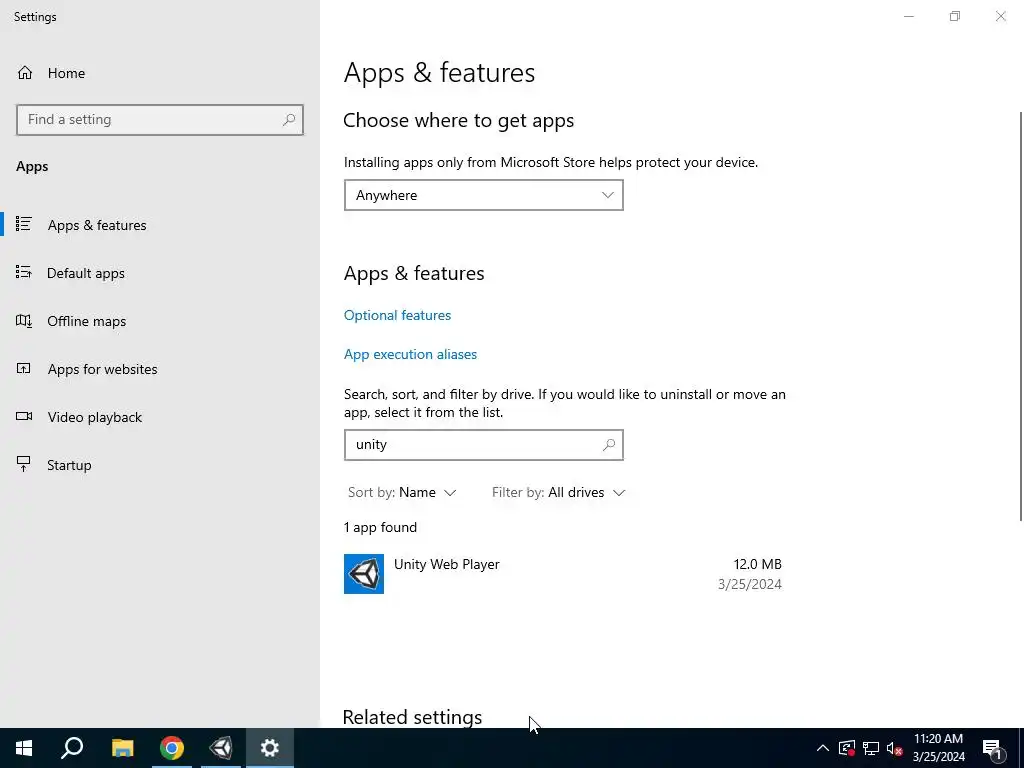
Task: Click the Unity Web Player app icon
Action: 364,574
